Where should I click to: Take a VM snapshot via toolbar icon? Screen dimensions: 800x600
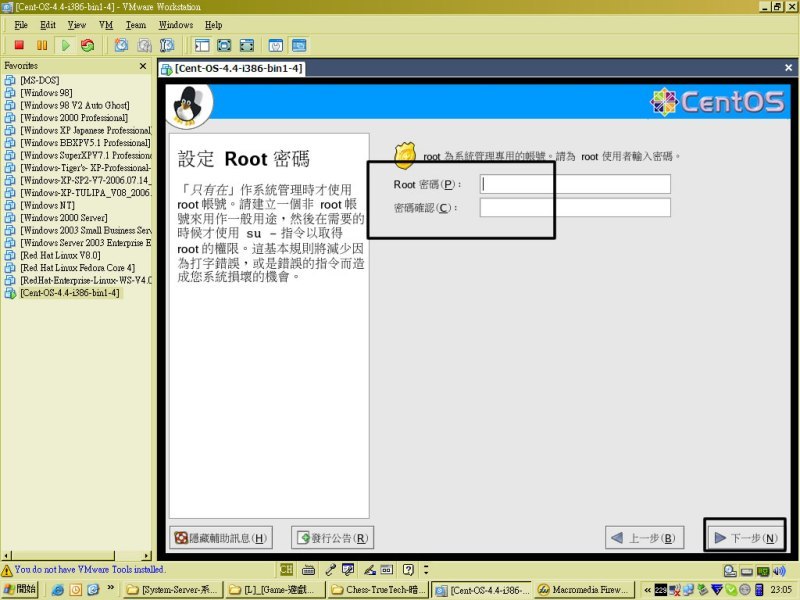(121, 45)
